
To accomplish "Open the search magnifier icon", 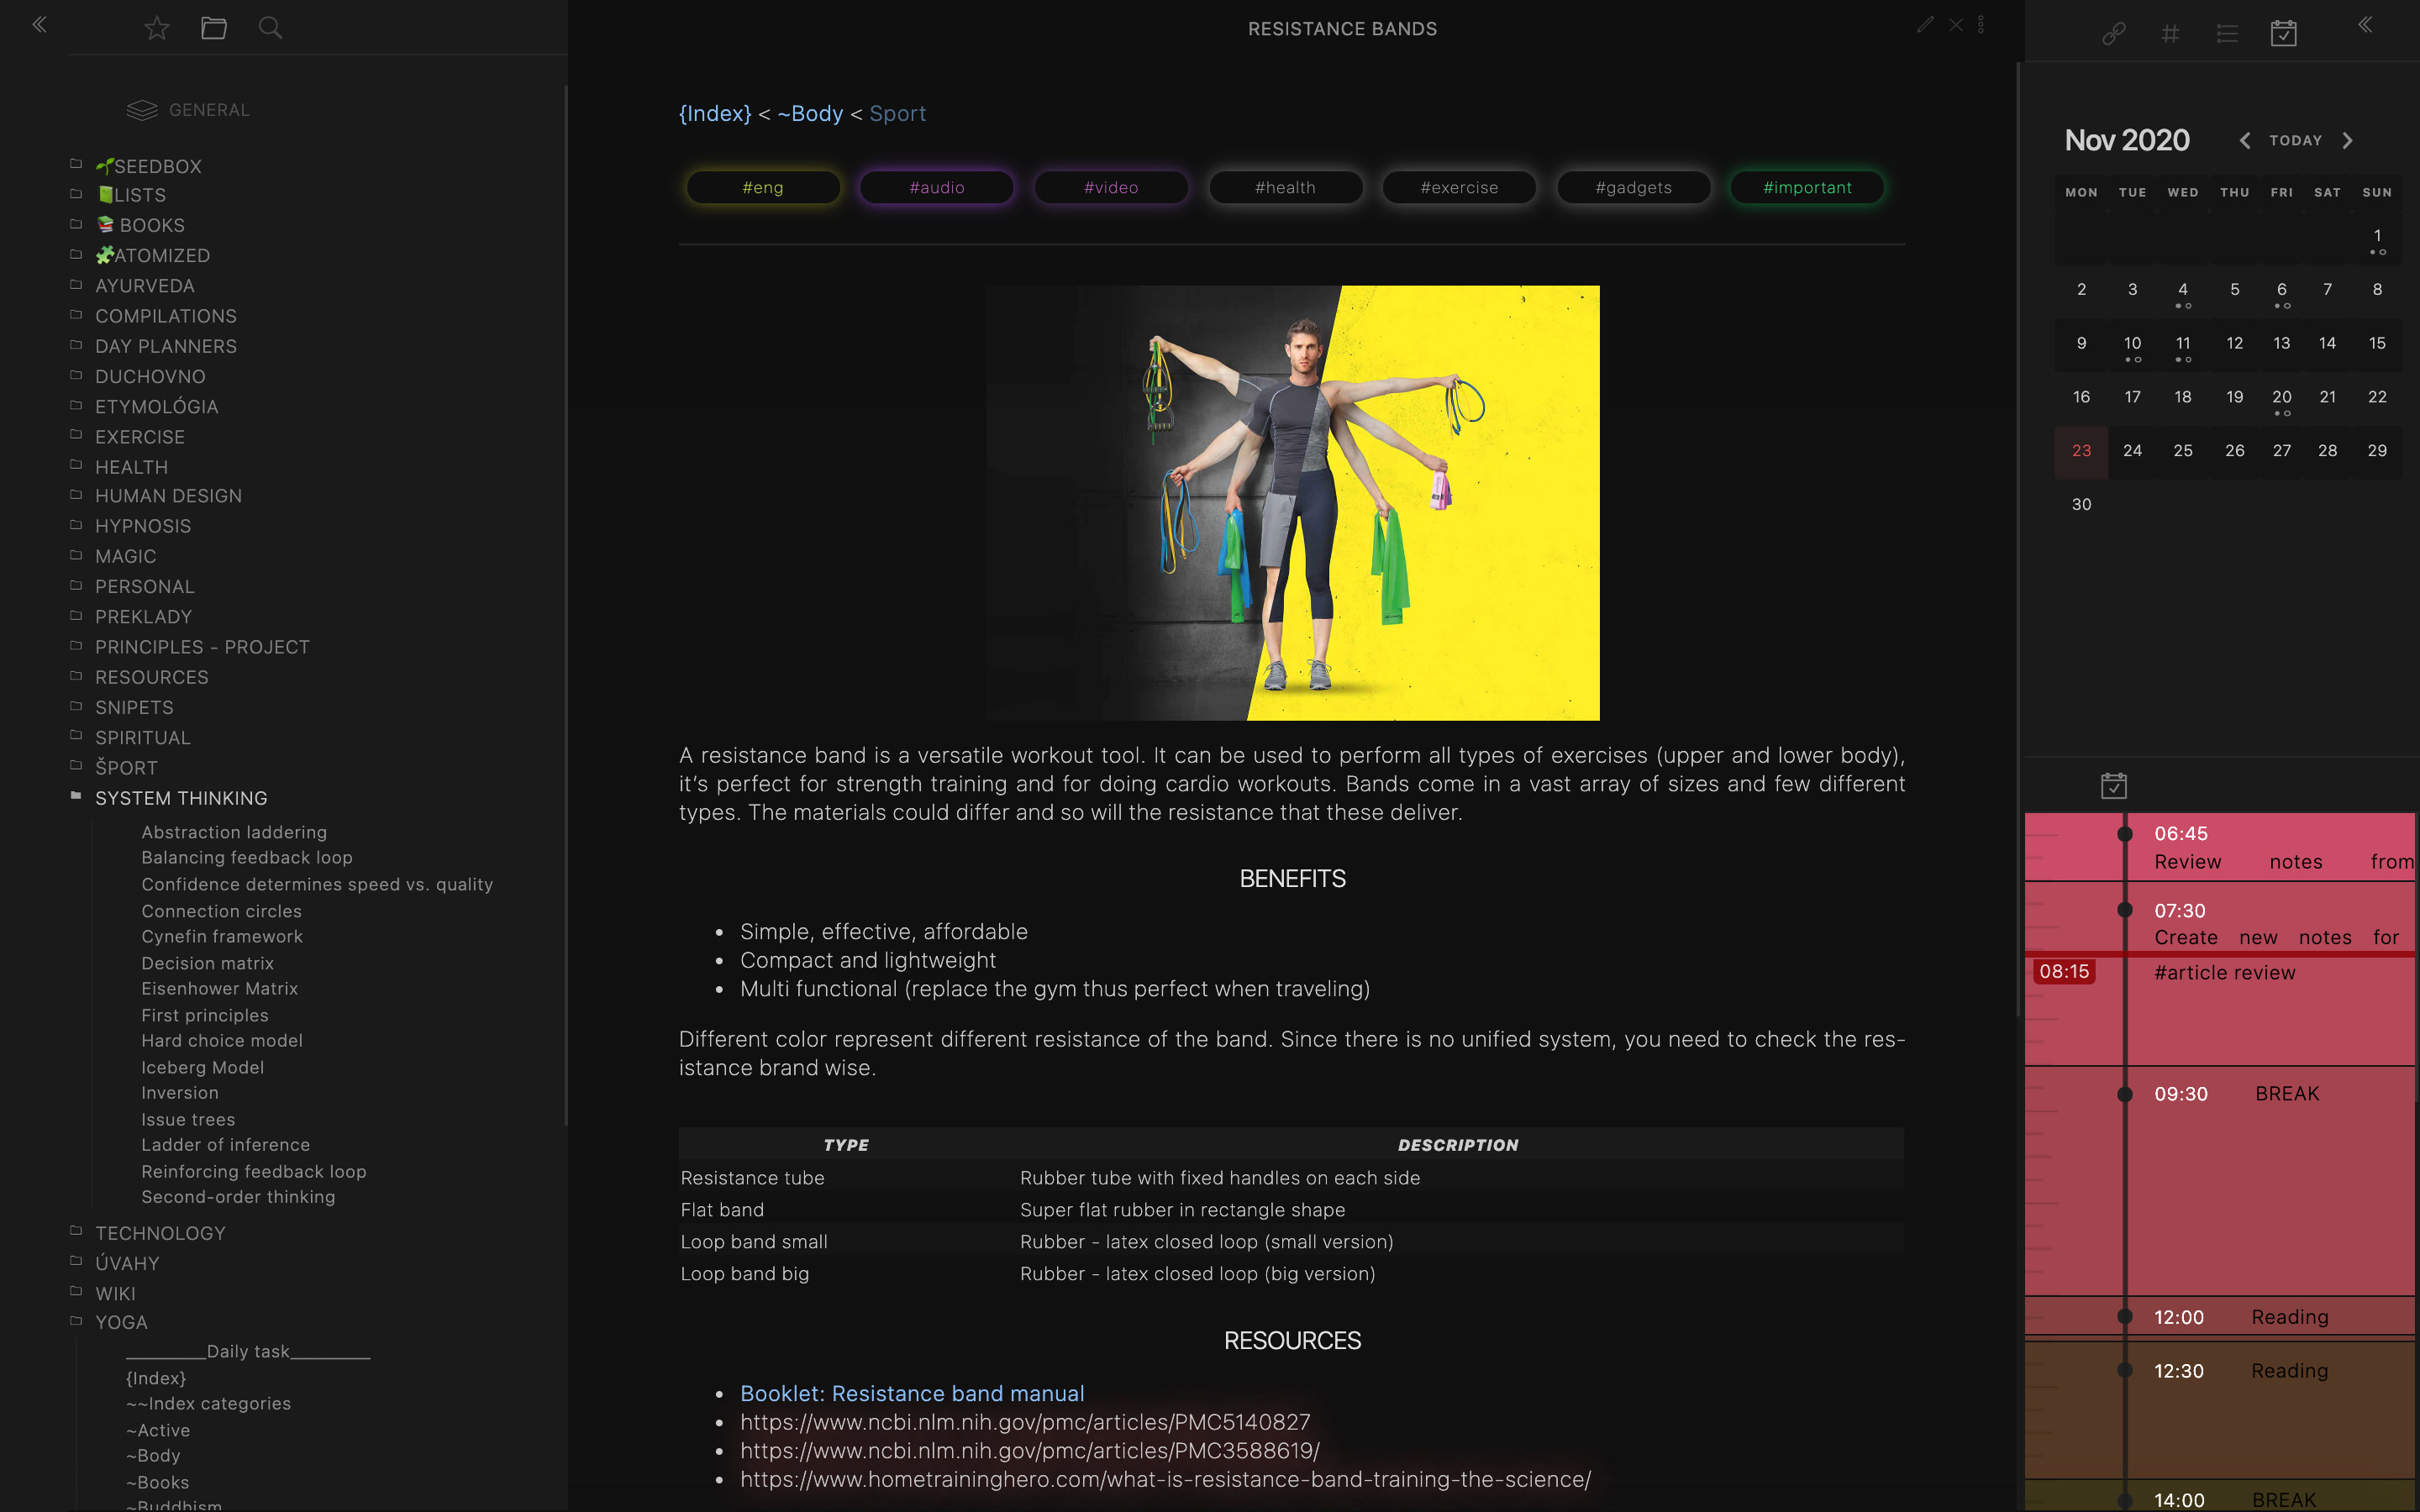I will pos(270,28).
